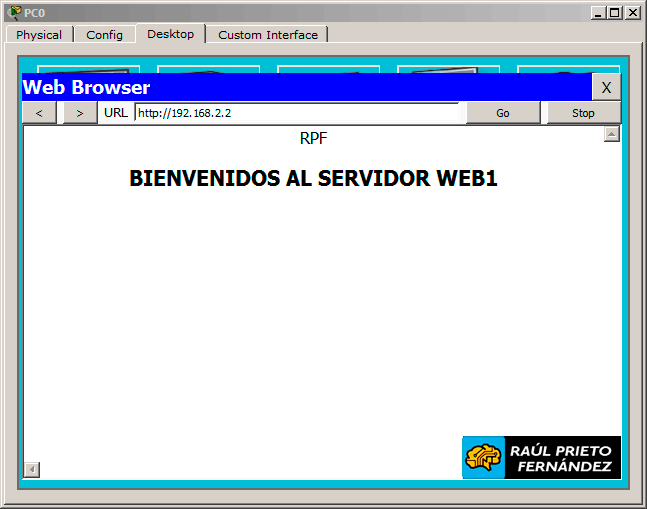This screenshot has width=647, height=509.
Task: Click the PC0 title bar icon
Action: [x=13, y=12]
